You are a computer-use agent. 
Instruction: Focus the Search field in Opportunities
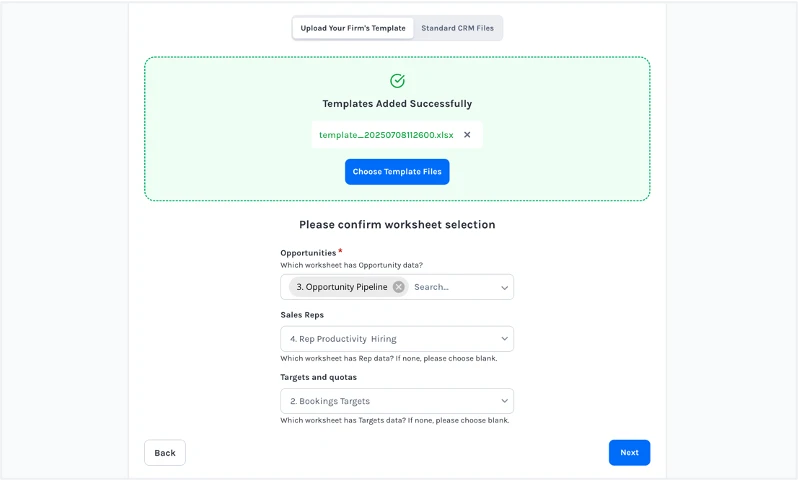(450, 287)
